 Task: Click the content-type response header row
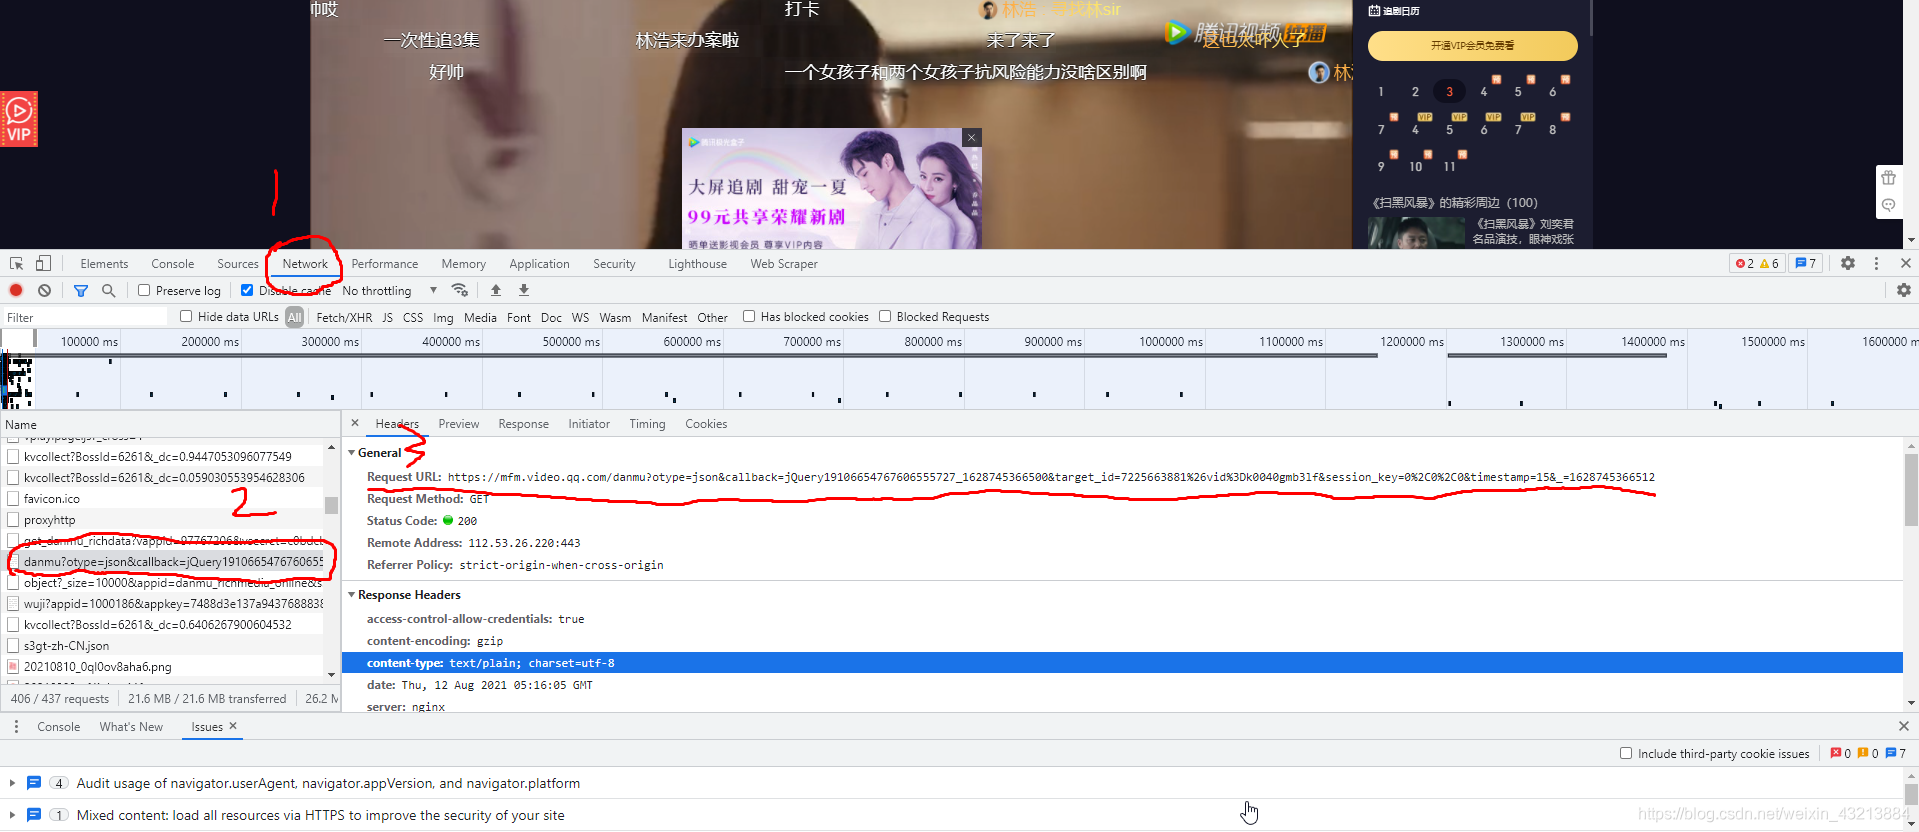click(x=1122, y=663)
